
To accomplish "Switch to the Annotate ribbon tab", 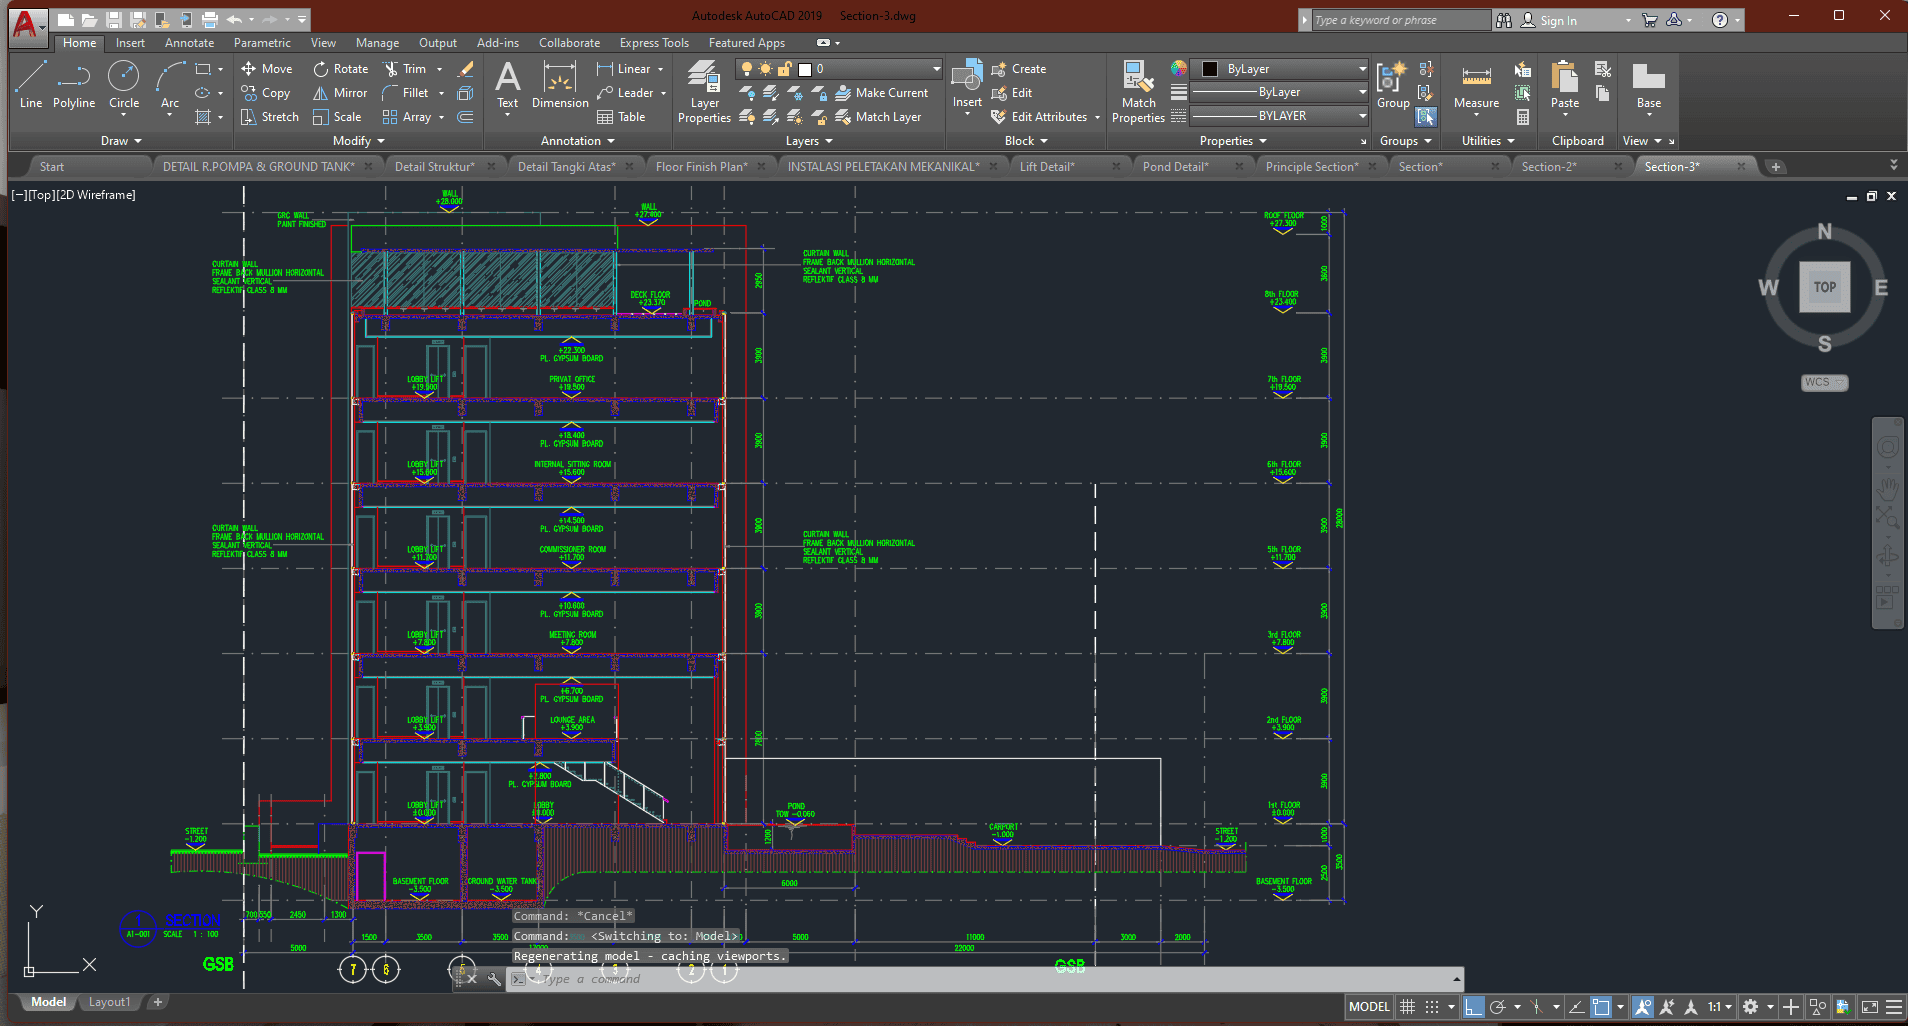I will tap(189, 42).
